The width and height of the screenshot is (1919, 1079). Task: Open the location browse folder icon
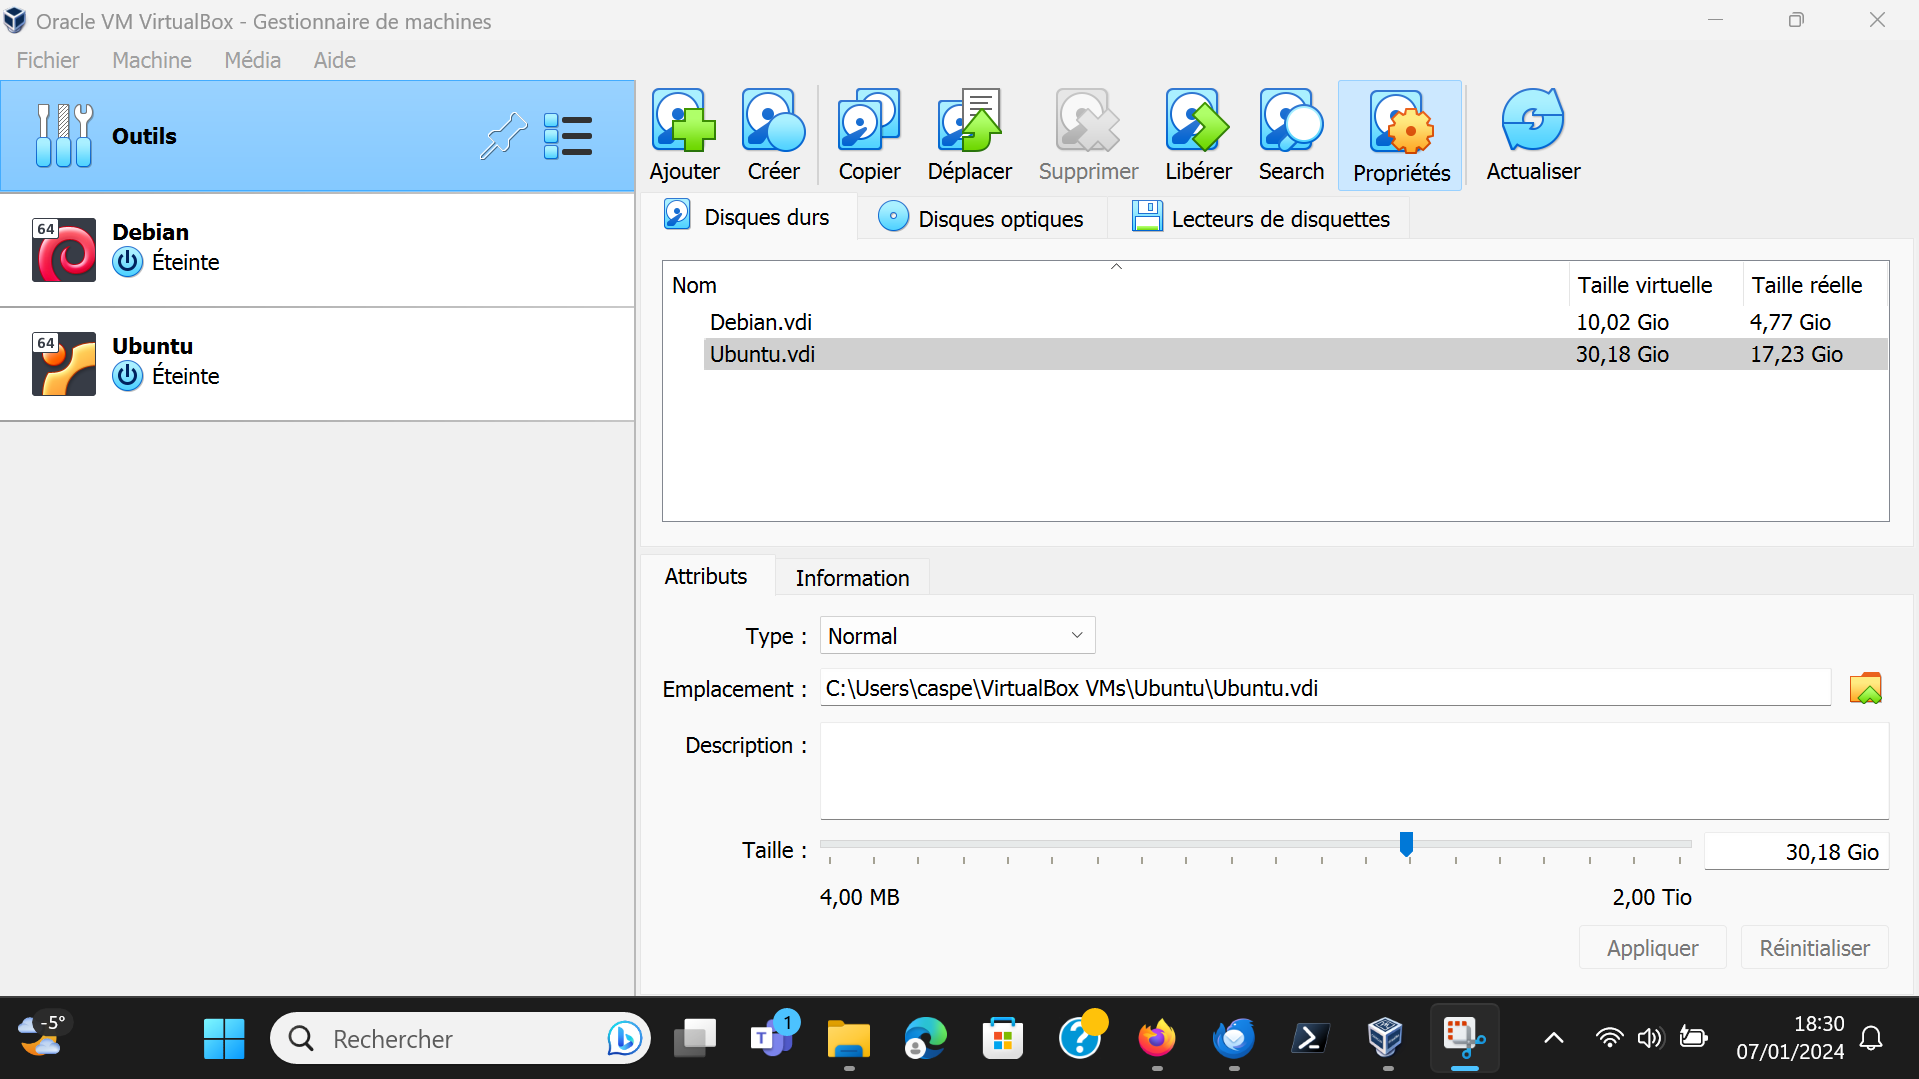point(1865,688)
